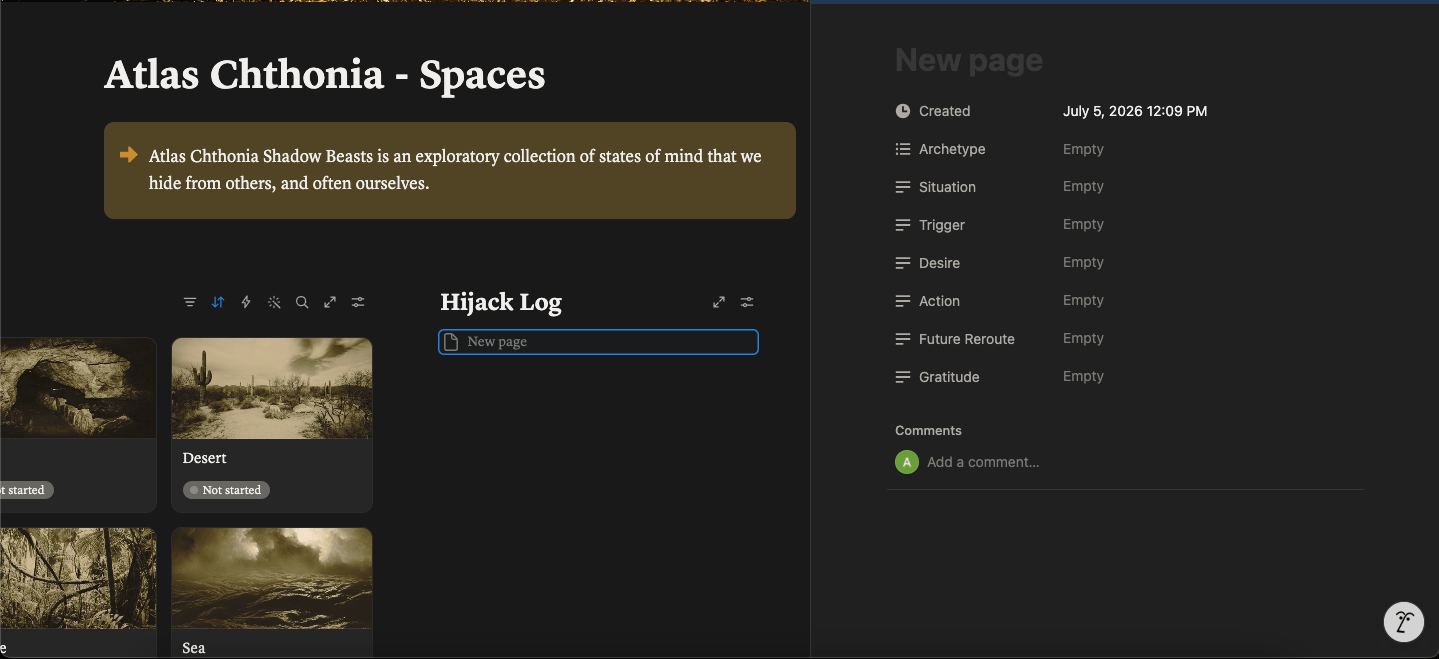Click the Hijack Log heading

pyautogui.click(x=501, y=302)
